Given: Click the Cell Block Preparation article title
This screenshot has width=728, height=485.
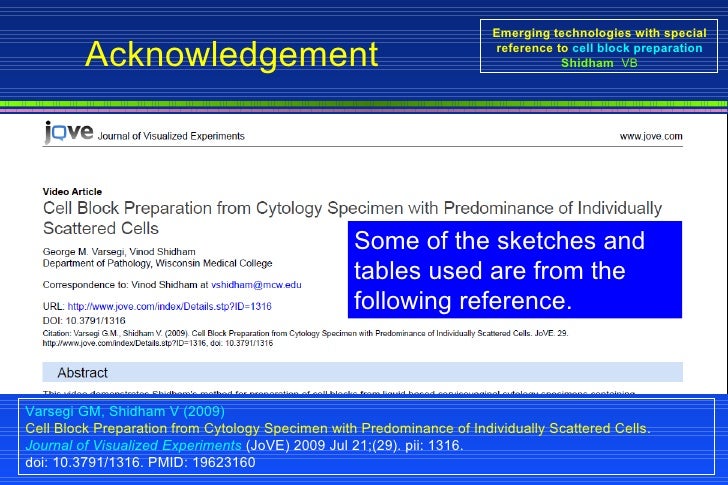Looking at the screenshot, I should [352, 218].
